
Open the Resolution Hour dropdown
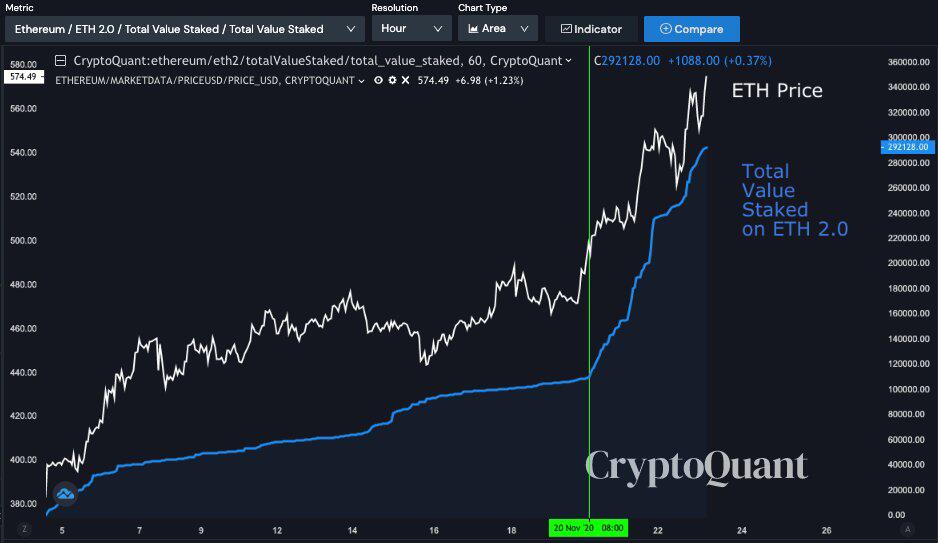pyautogui.click(x=412, y=29)
